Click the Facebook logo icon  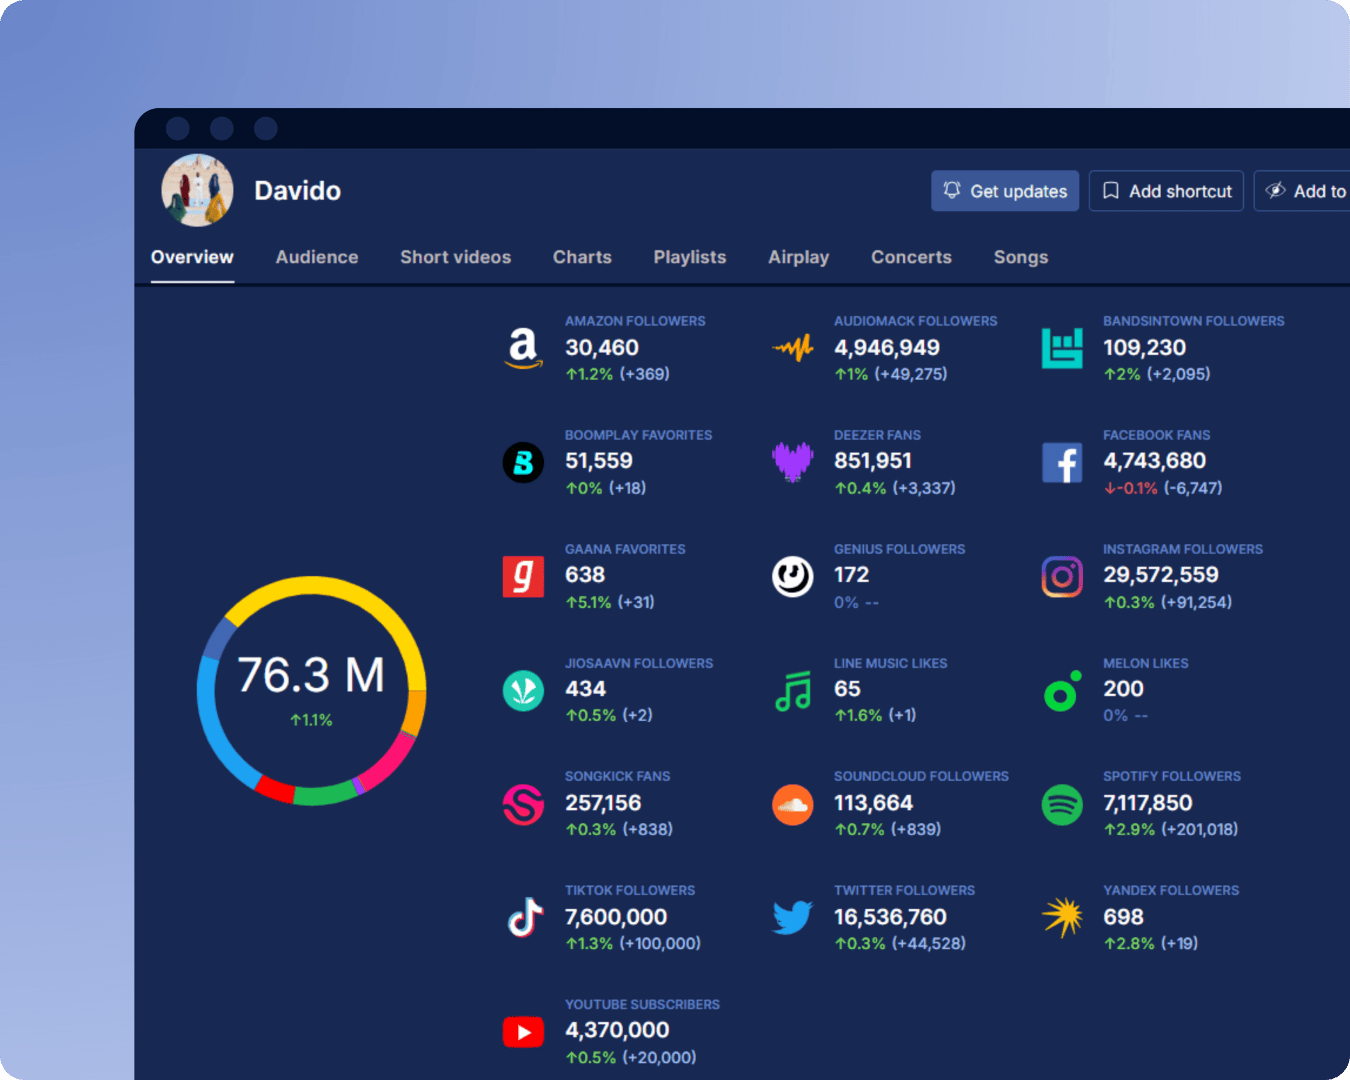pos(1062,462)
